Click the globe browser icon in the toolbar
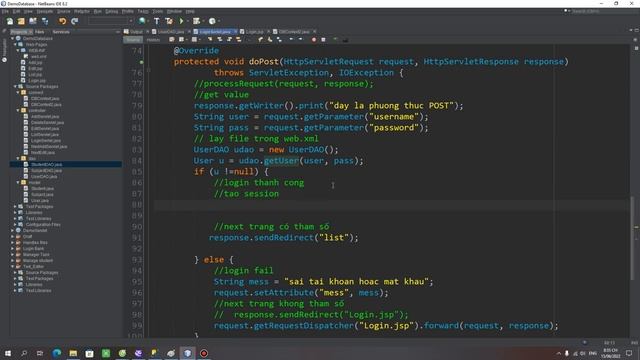640x360 pixels. pos(142,21)
